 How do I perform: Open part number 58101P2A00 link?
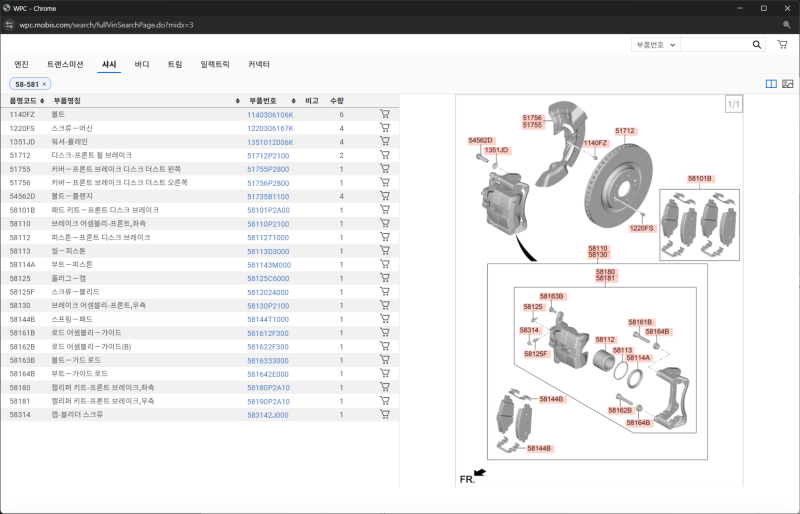[x=268, y=210]
